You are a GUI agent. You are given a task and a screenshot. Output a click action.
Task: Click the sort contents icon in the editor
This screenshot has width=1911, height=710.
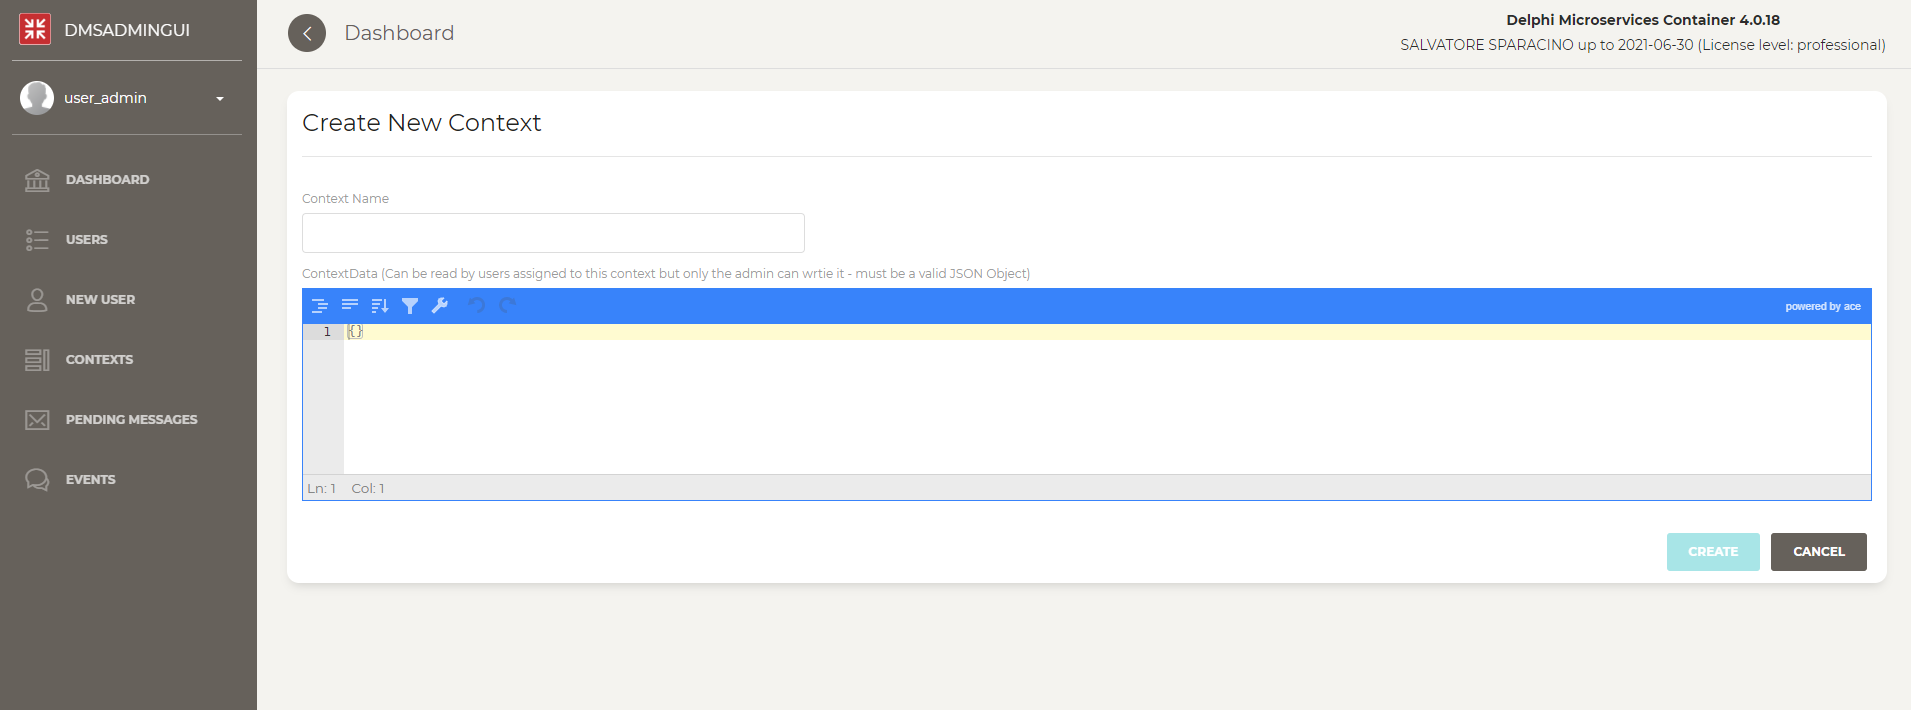[x=380, y=306]
